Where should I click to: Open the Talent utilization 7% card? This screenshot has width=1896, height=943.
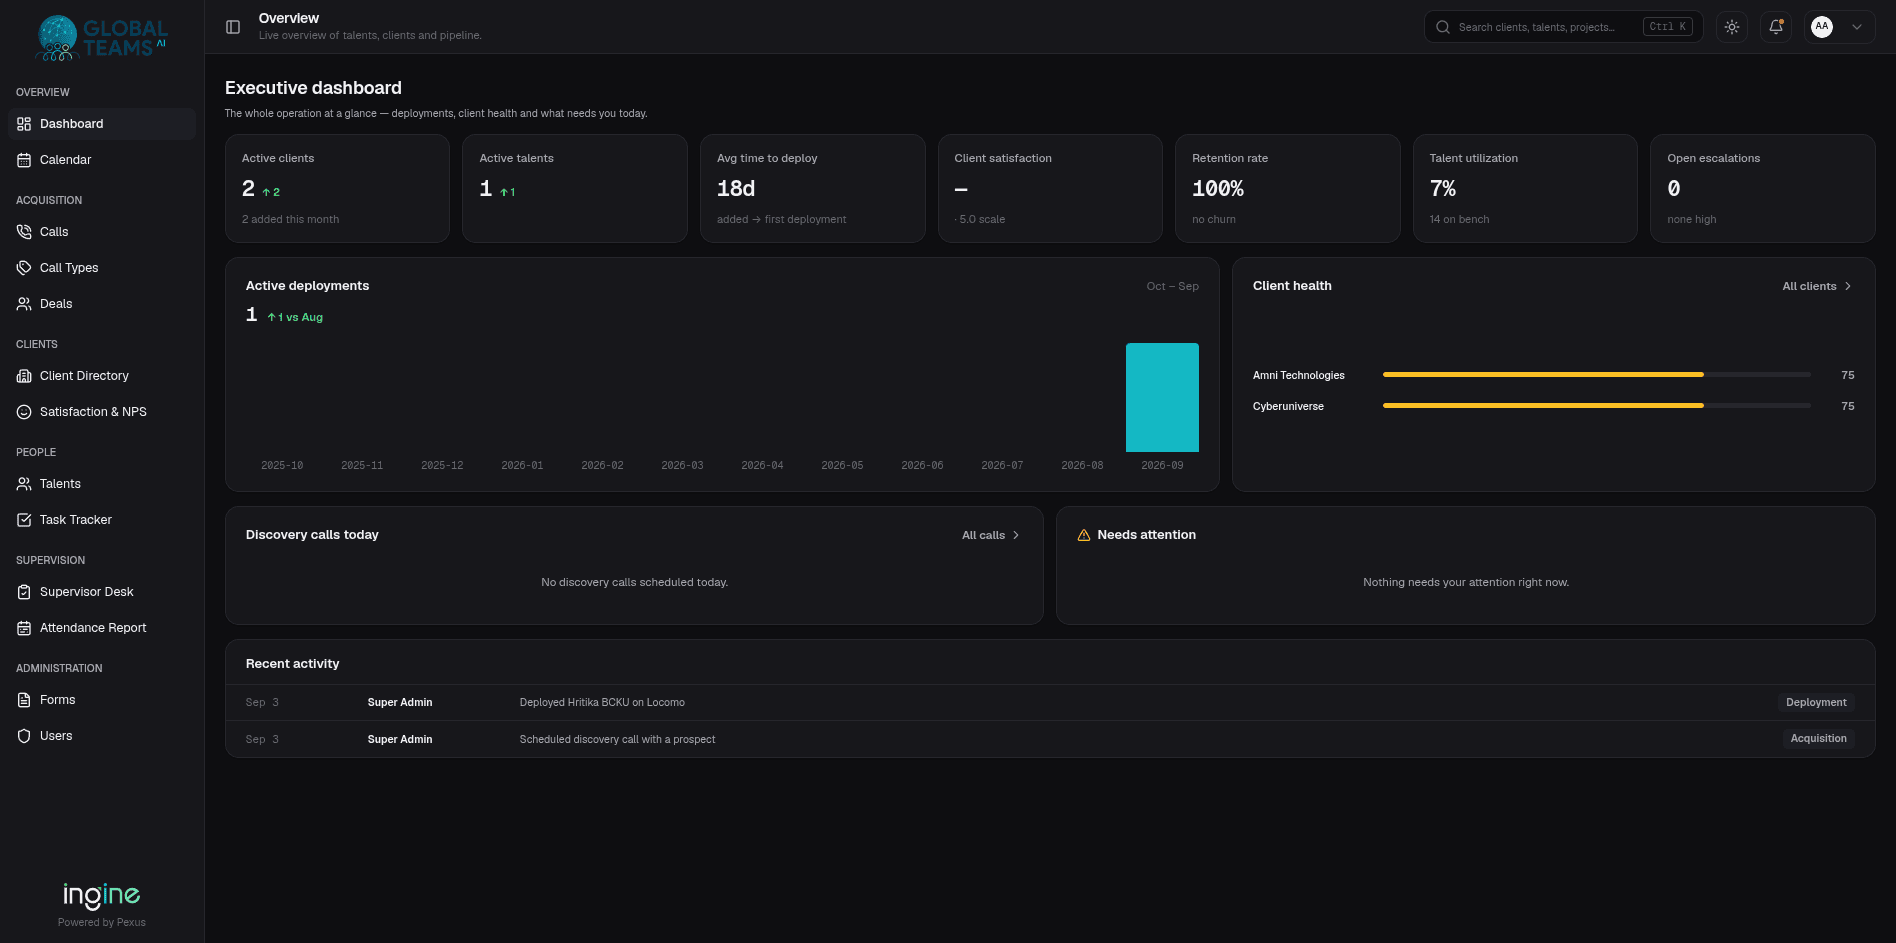tap(1525, 188)
